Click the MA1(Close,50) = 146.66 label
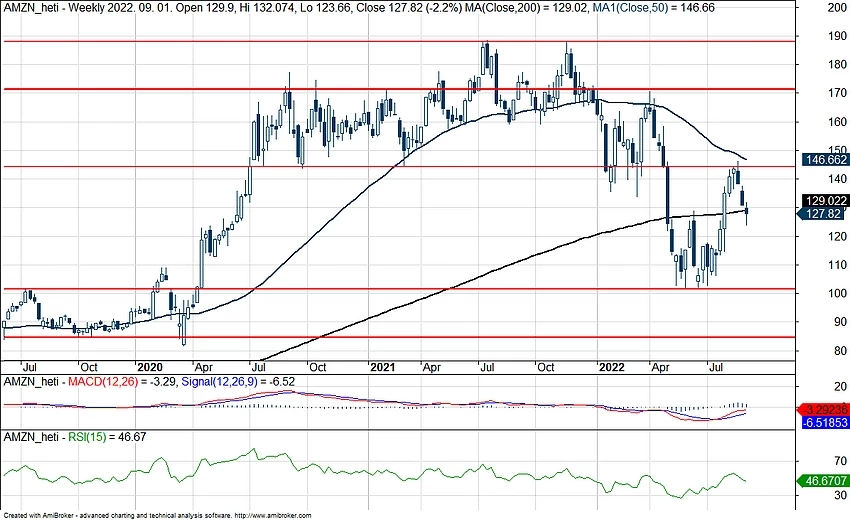 click(x=652, y=7)
